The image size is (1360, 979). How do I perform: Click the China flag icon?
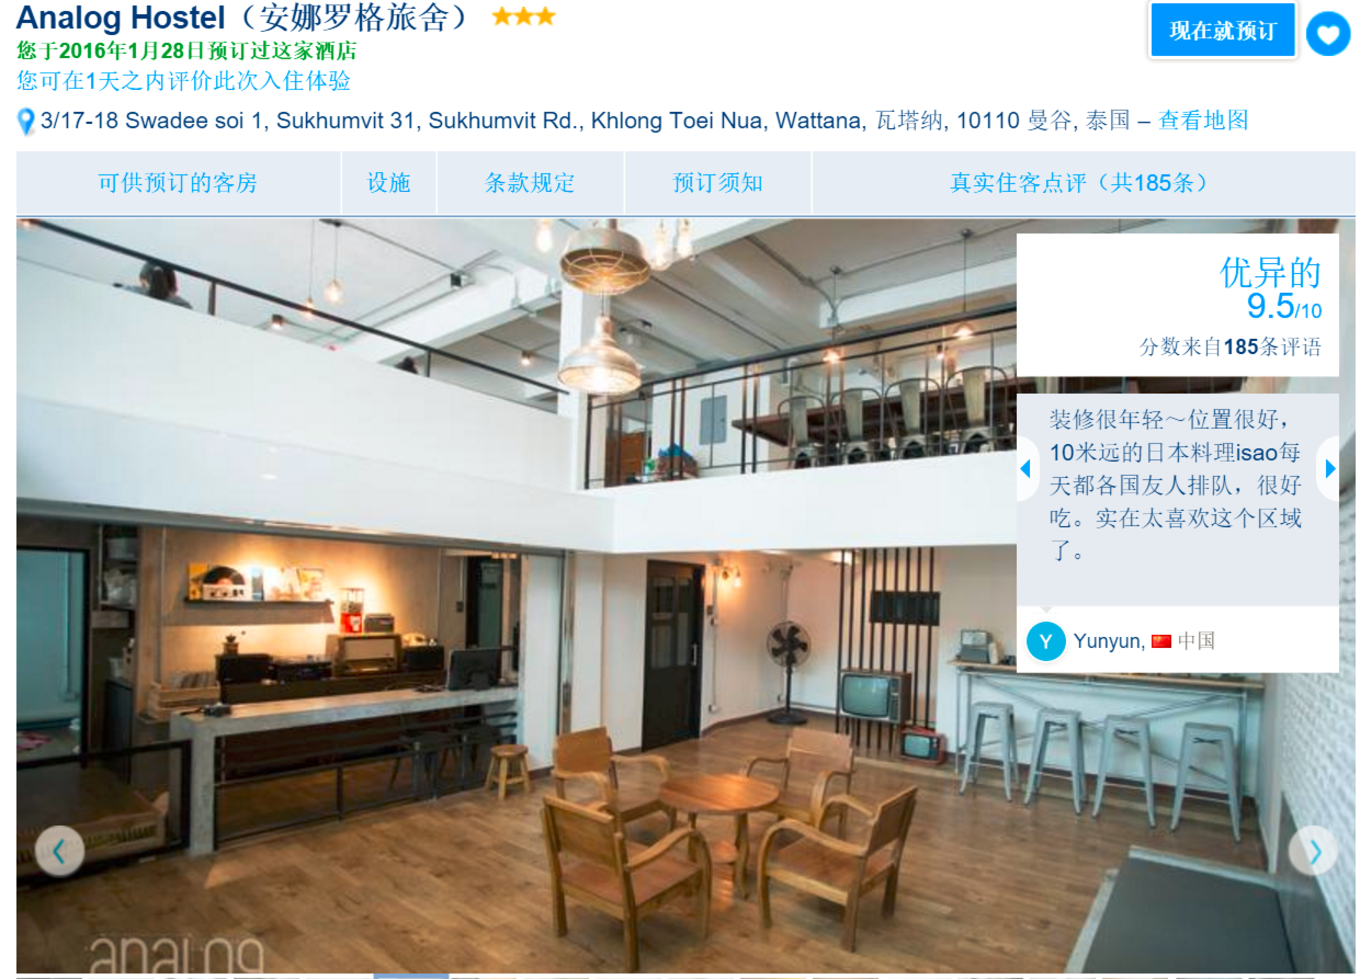coord(1161,641)
